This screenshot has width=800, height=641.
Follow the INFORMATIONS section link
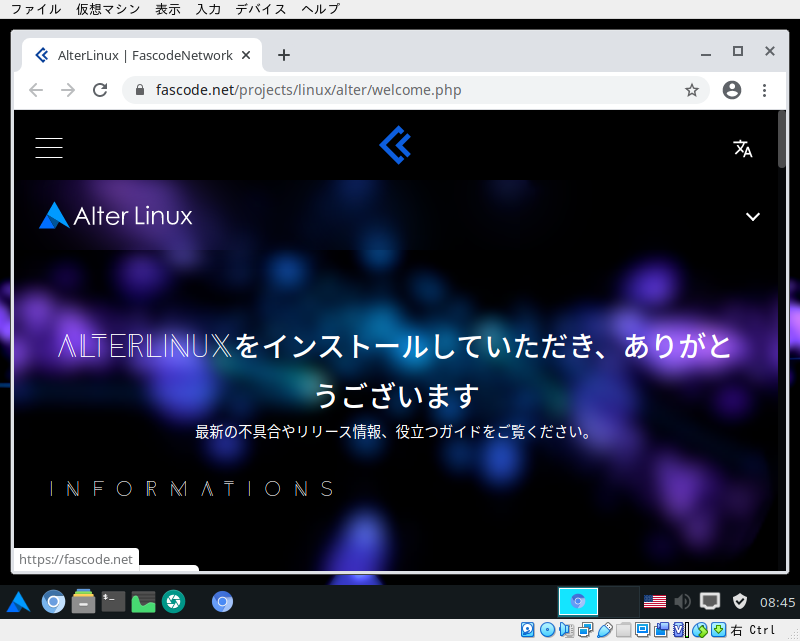(x=190, y=489)
